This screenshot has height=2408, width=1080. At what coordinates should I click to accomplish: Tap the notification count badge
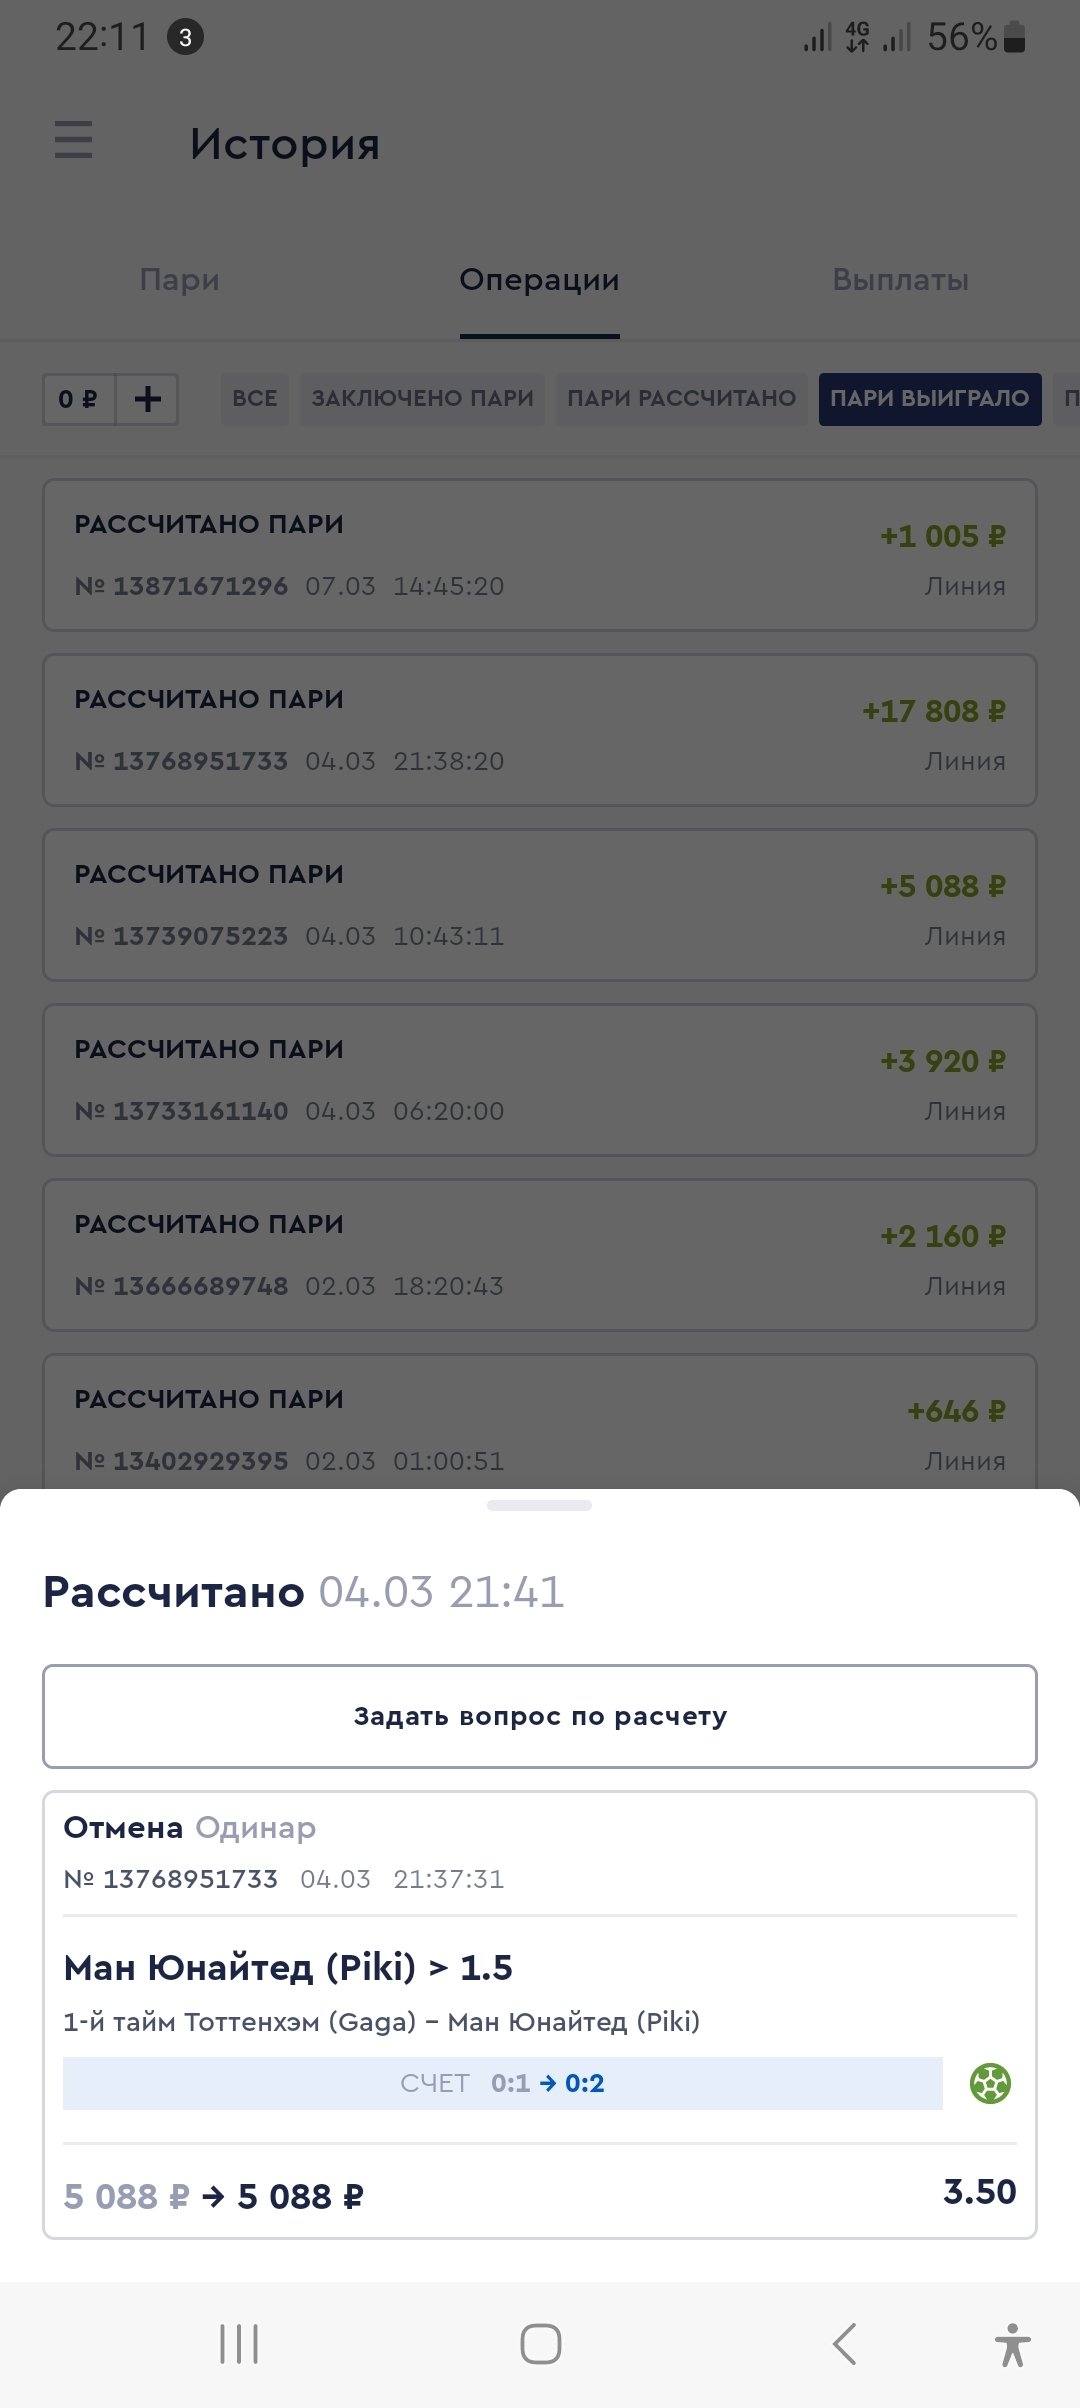coord(185,38)
